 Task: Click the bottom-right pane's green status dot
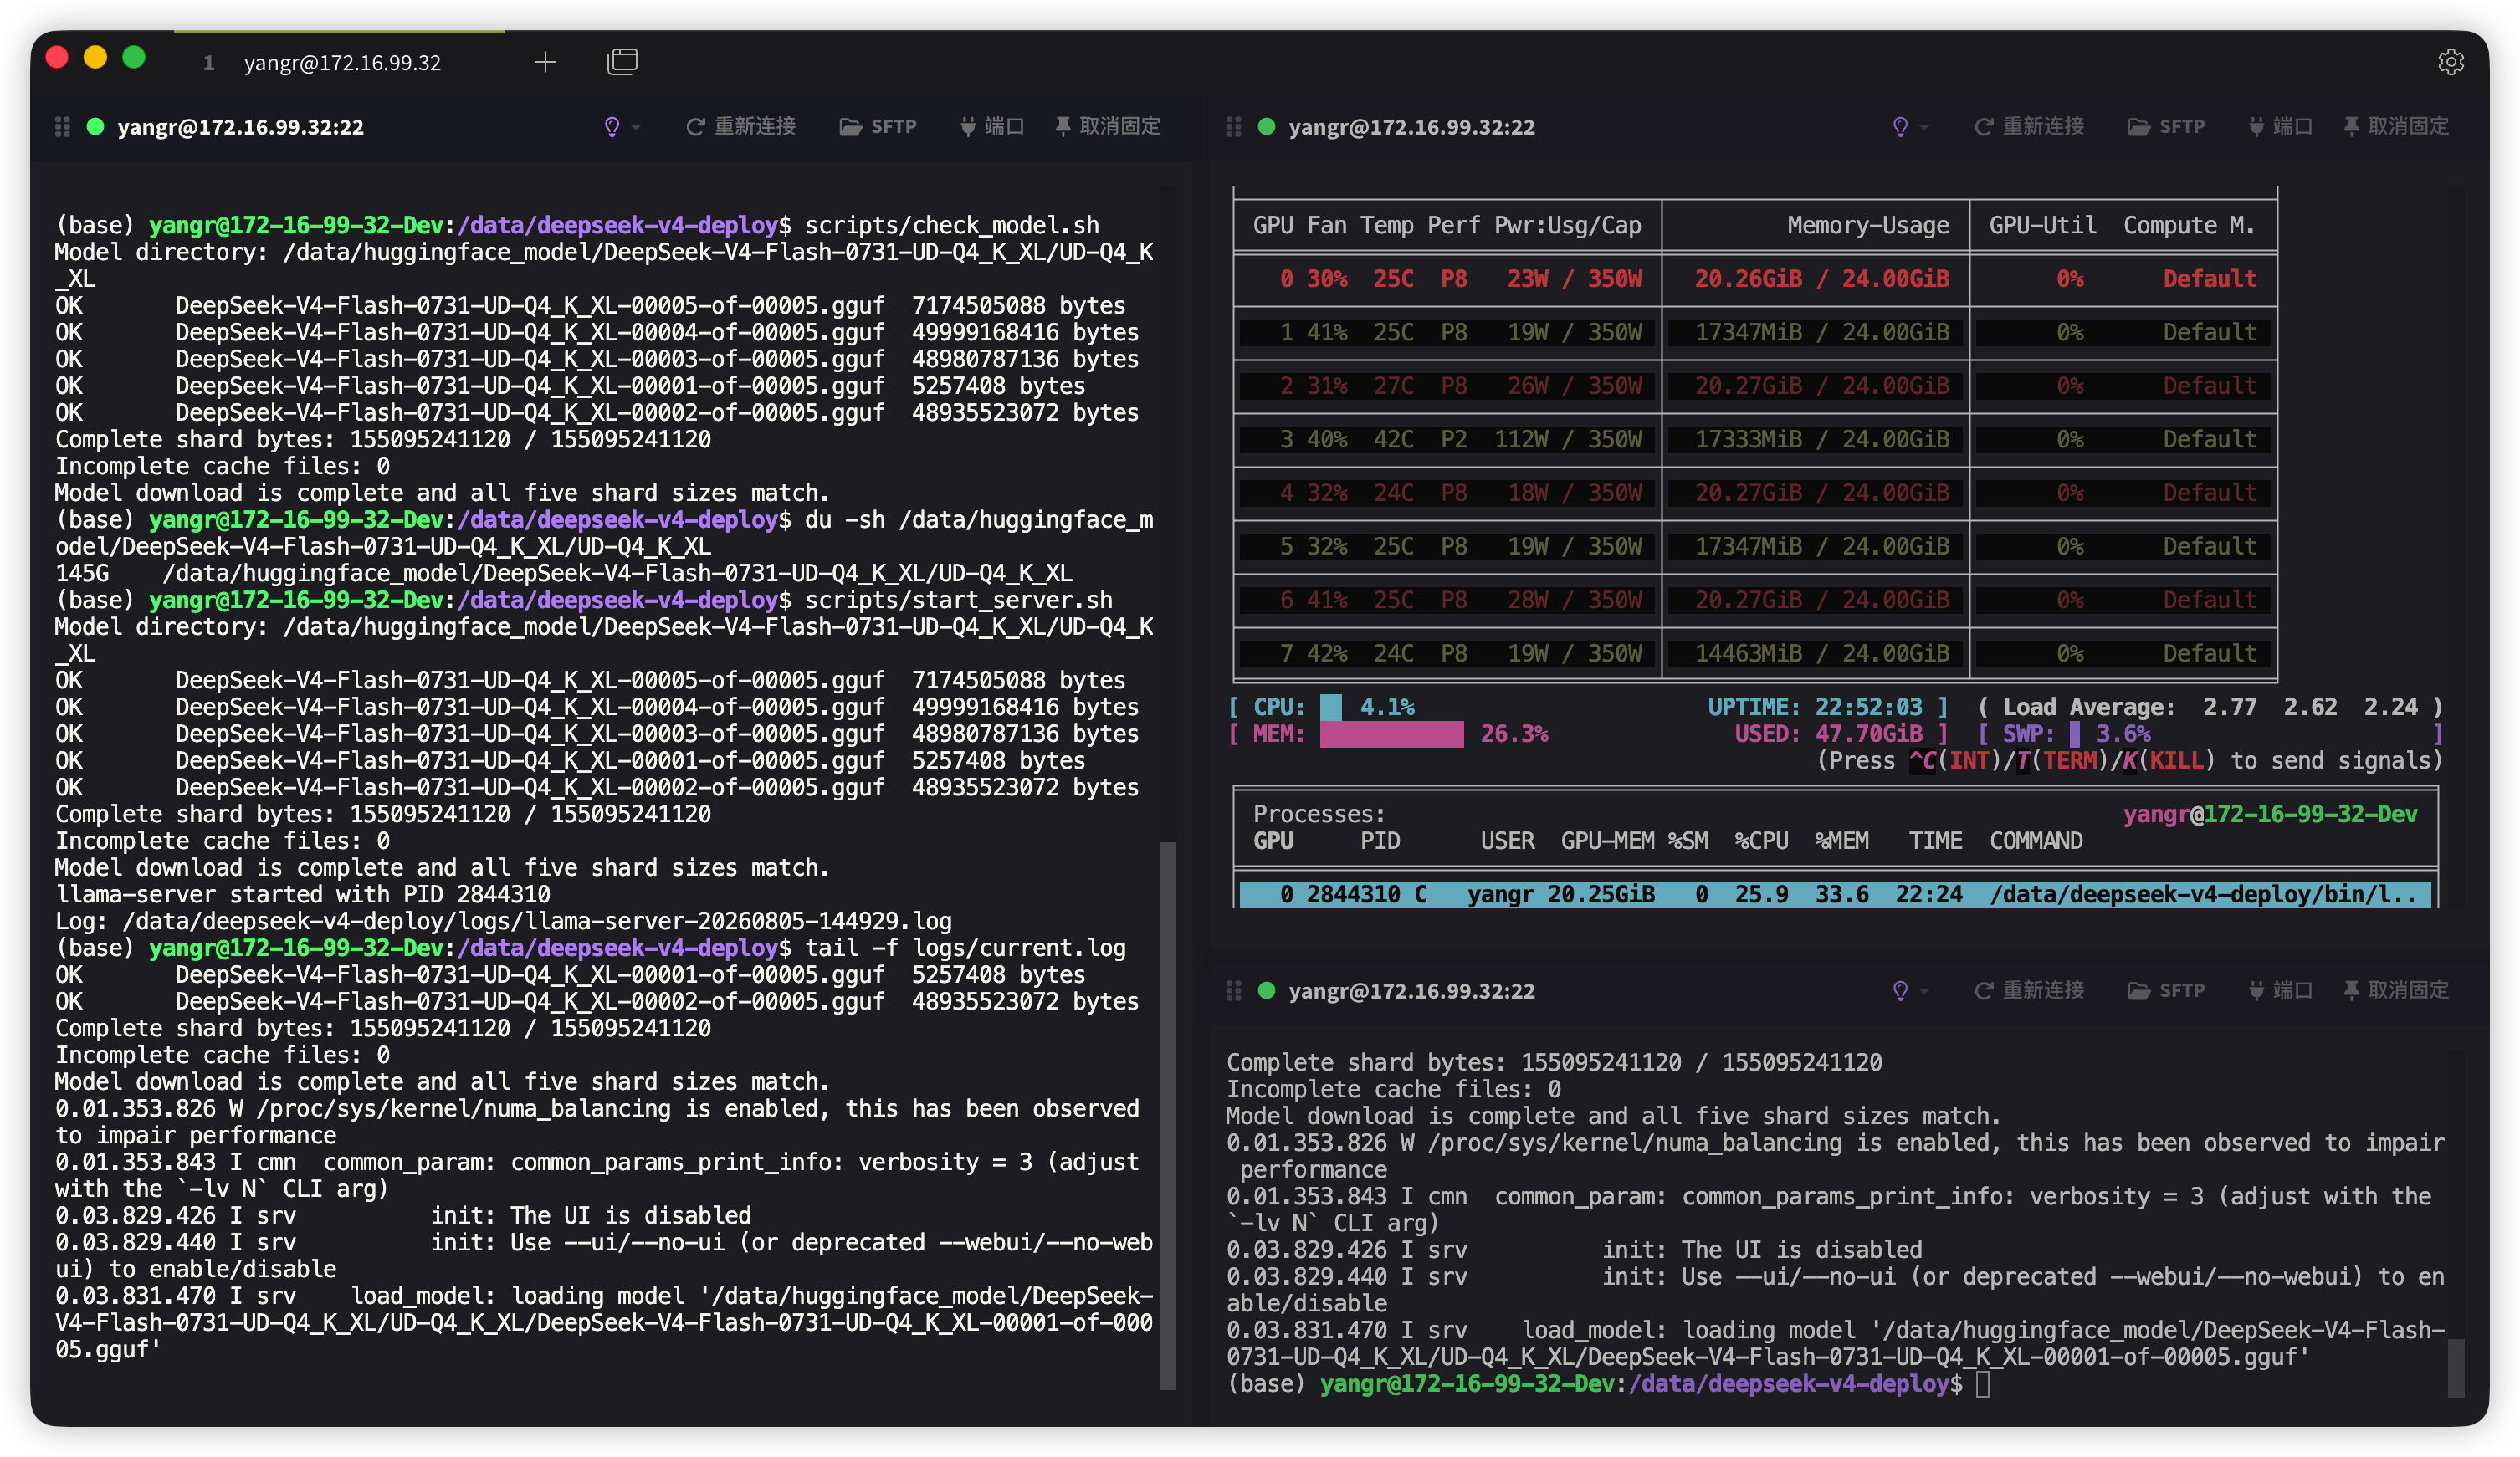(1266, 991)
